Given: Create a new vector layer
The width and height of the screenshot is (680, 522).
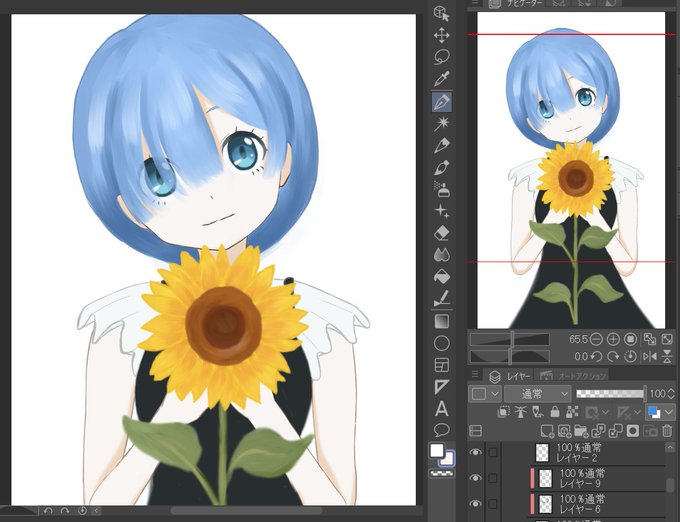Looking at the screenshot, I should coord(564,431).
